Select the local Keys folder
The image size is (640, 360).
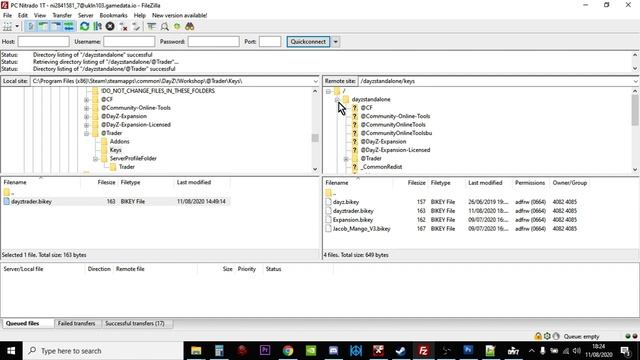pos(116,150)
